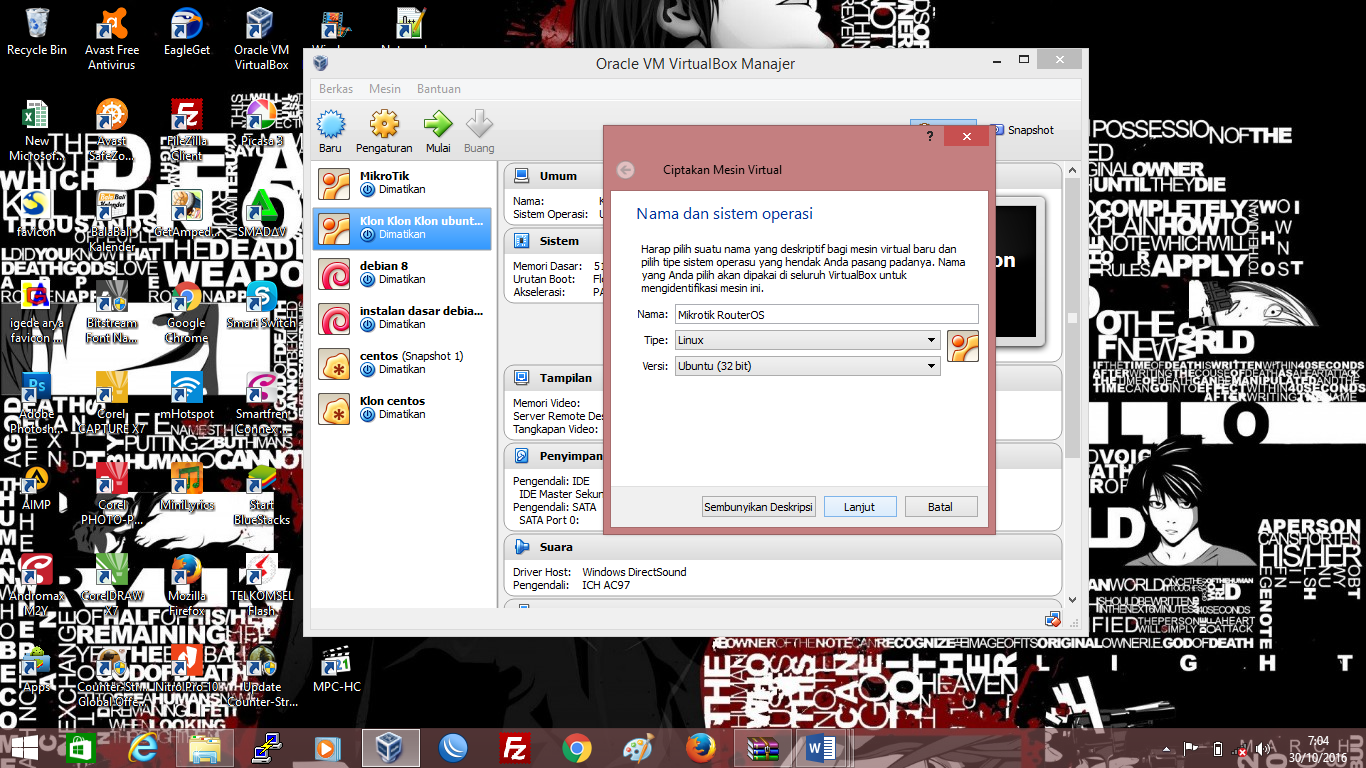Open Avast Free Antivirus desktop icon
Viewport: 1366px width, 768px height.
[x=111, y=39]
